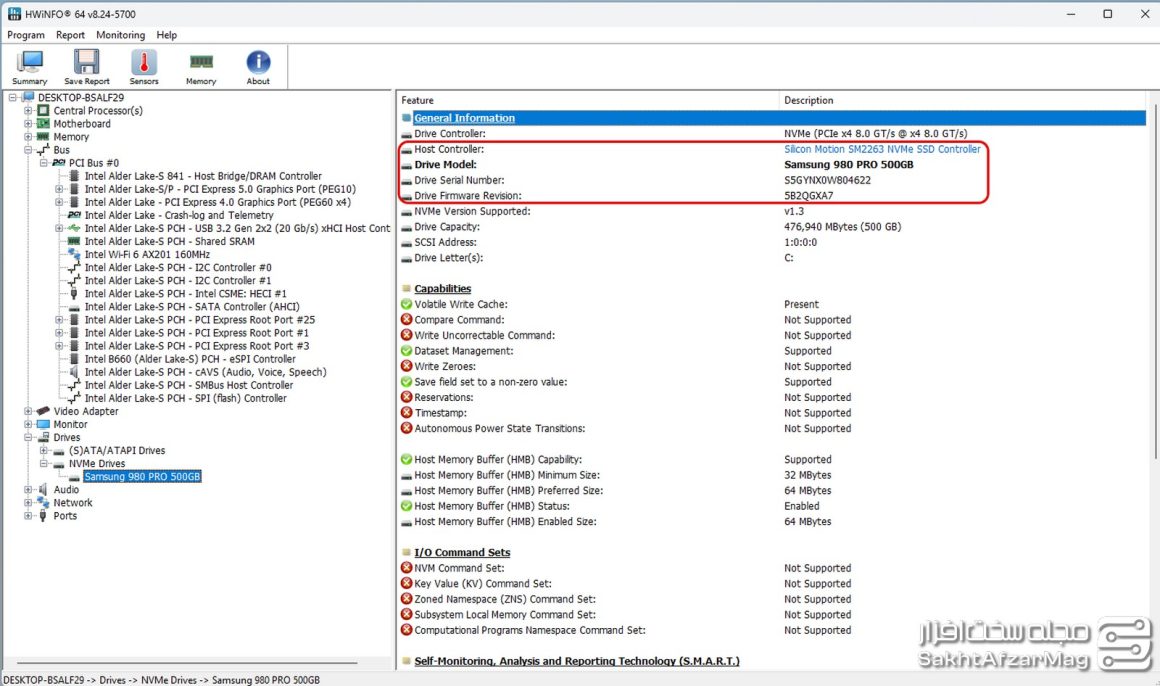
Task: Open the Report menu
Action: (x=70, y=35)
